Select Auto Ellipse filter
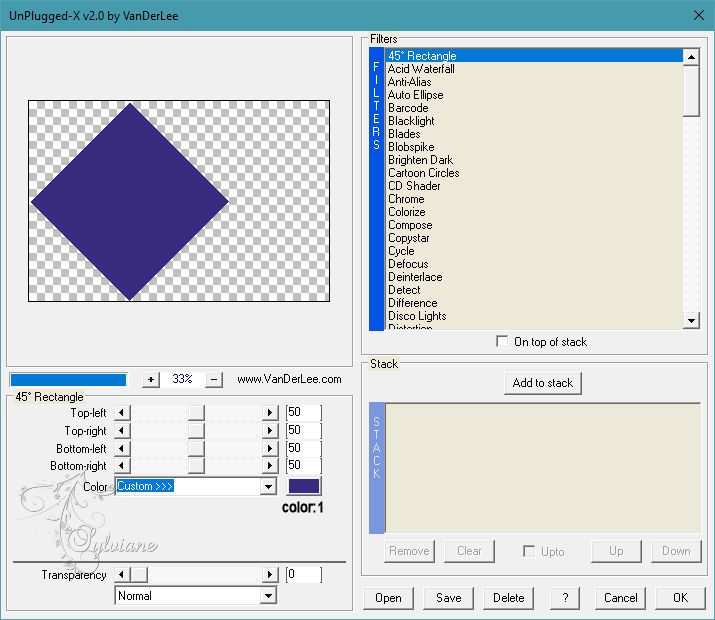 534,95
